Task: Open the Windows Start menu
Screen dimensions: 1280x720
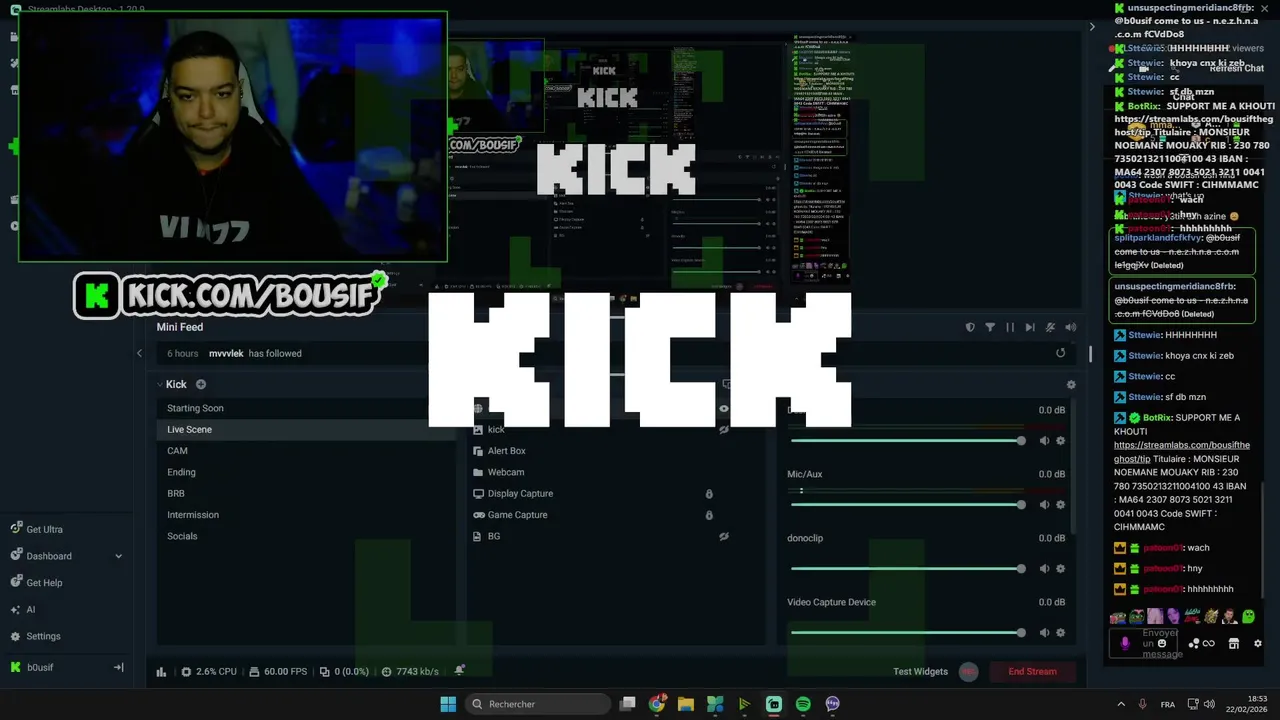Action: tap(448, 704)
